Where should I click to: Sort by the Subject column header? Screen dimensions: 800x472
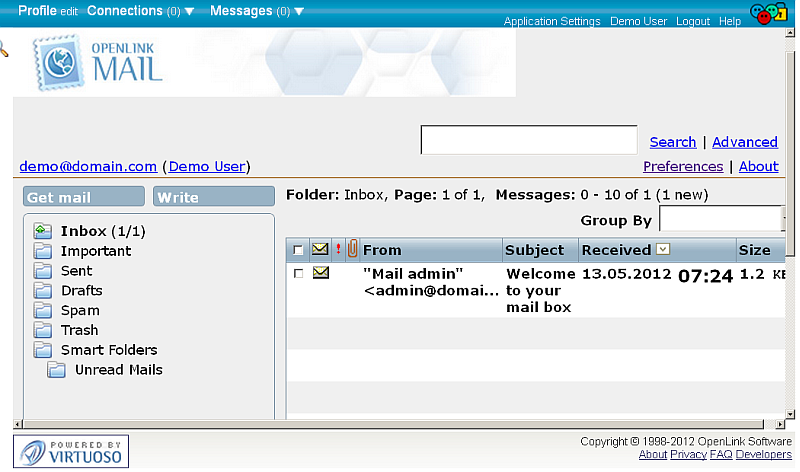(x=534, y=250)
